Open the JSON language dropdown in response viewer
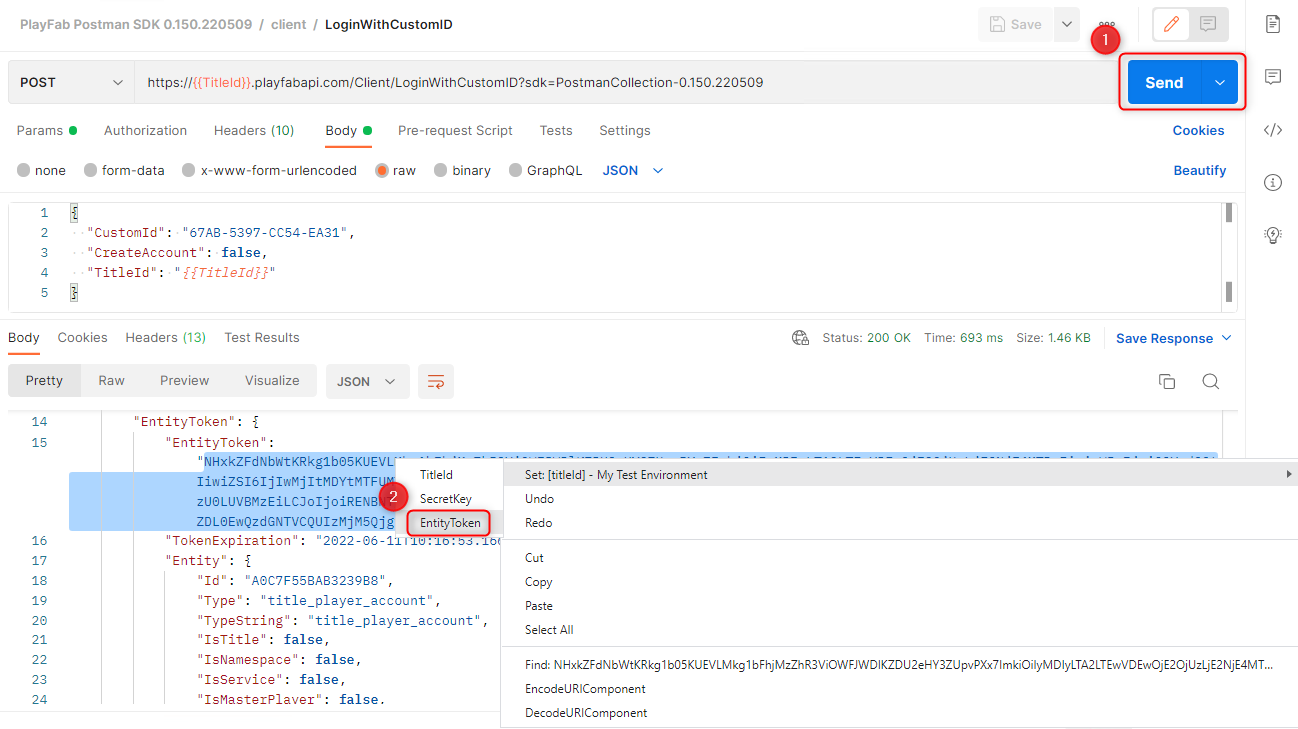The image size is (1298, 729). click(x=368, y=381)
